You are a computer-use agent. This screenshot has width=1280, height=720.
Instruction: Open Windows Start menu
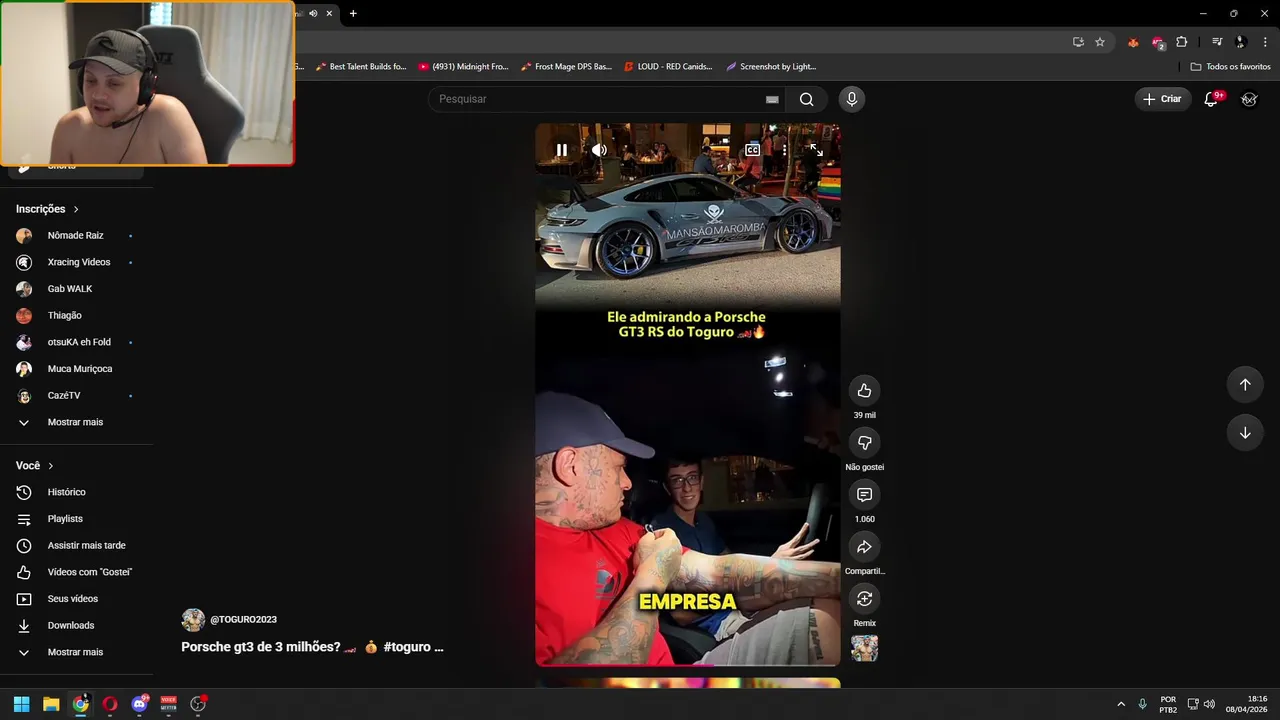(21, 704)
